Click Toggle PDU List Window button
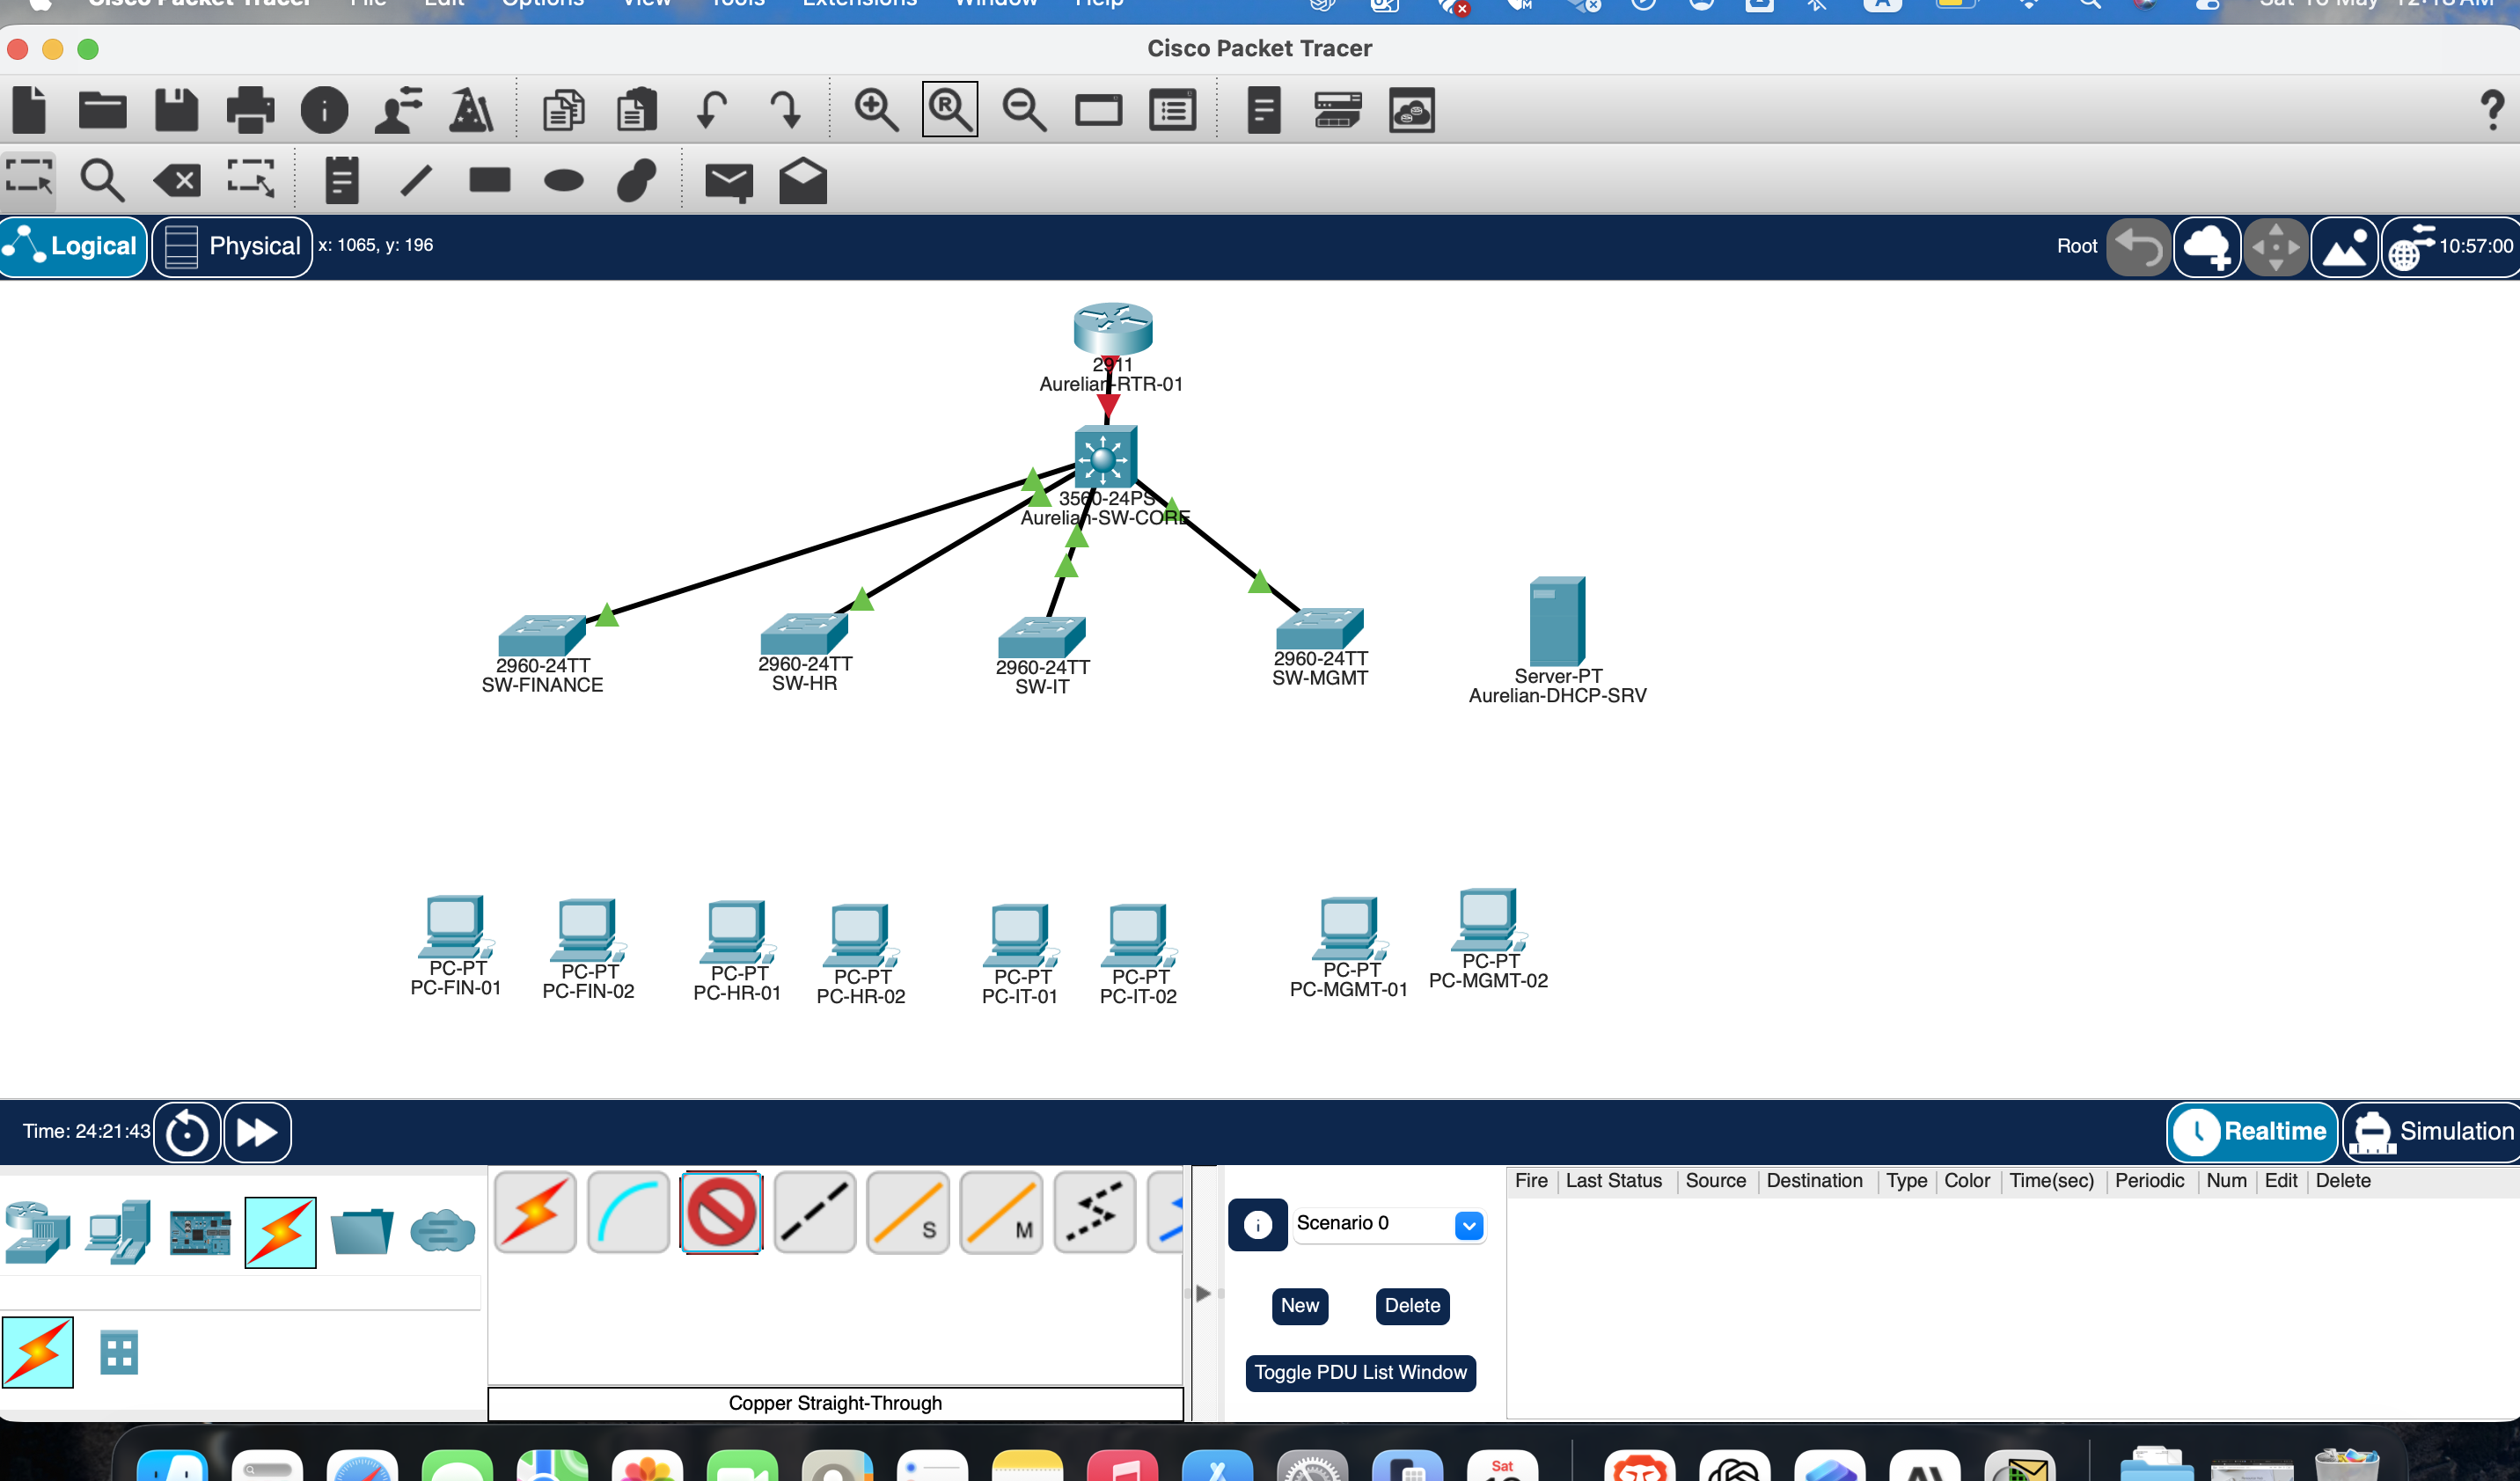This screenshot has width=2520, height=1481. [1360, 1372]
